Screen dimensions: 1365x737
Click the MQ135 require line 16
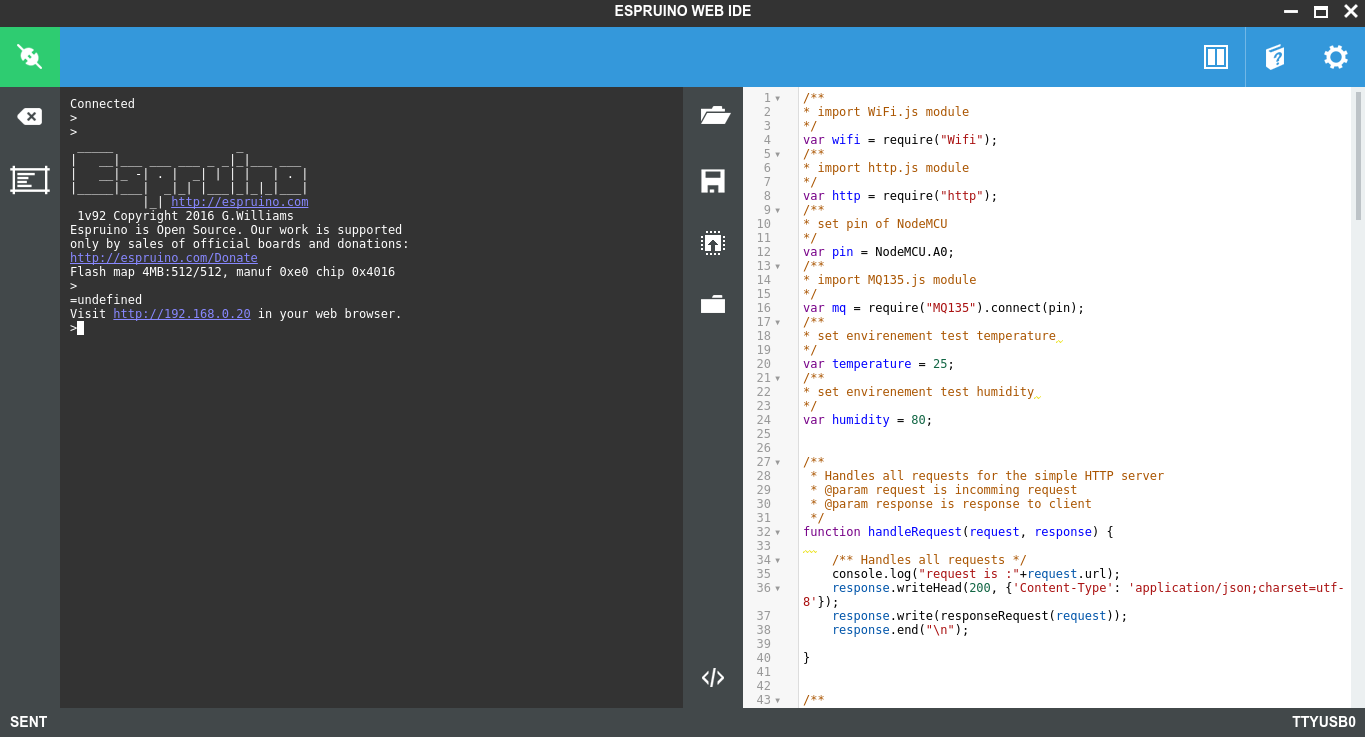click(x=944, y=308)
